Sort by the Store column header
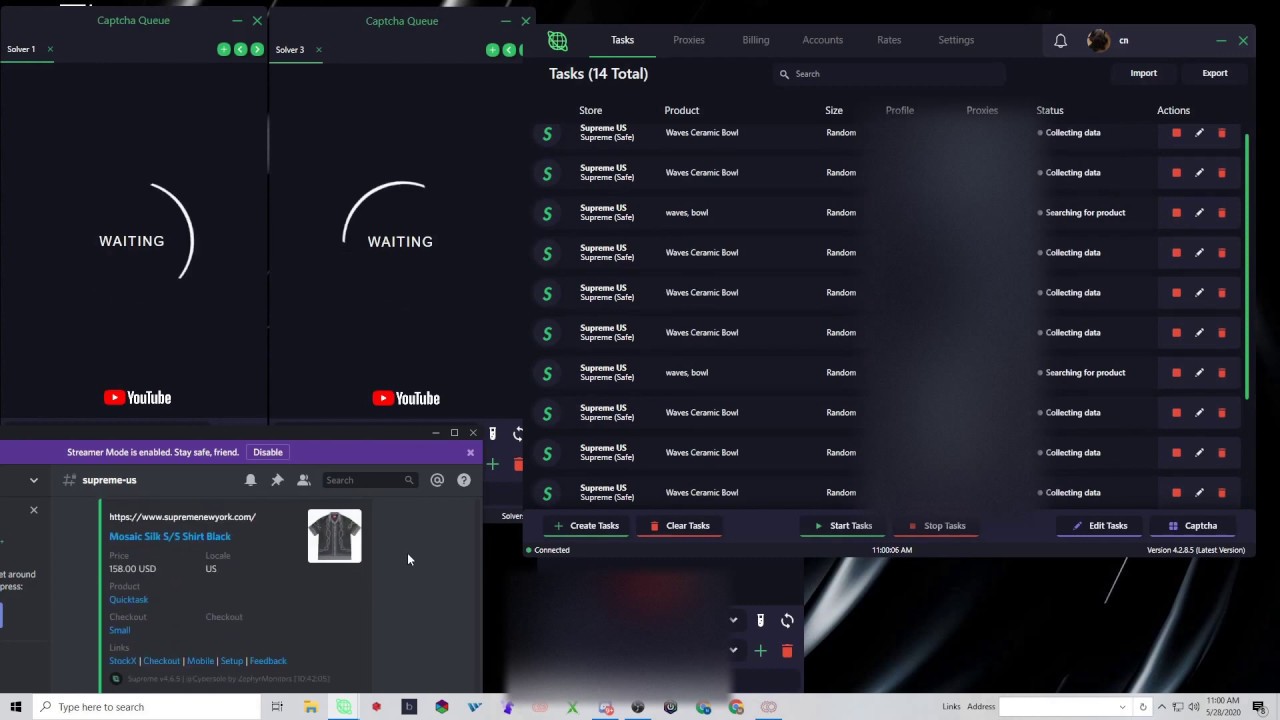 click(590, 110)
